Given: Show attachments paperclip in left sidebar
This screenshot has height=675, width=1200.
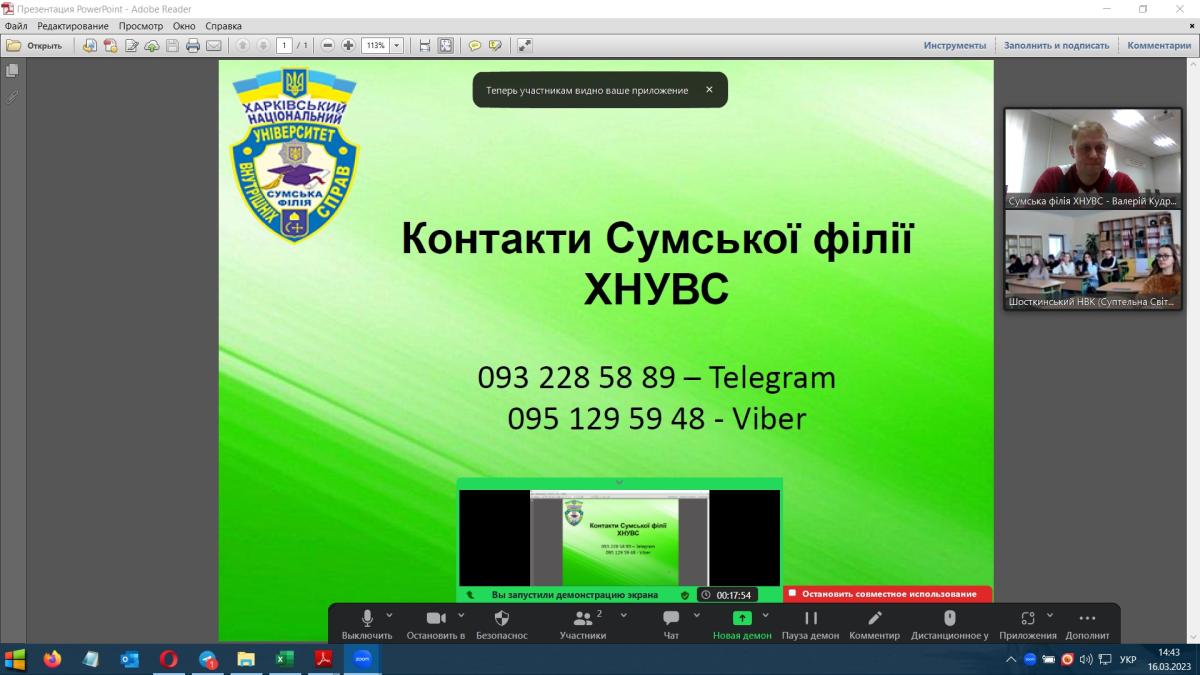Looking at the screenshot, I should point(12,97).
